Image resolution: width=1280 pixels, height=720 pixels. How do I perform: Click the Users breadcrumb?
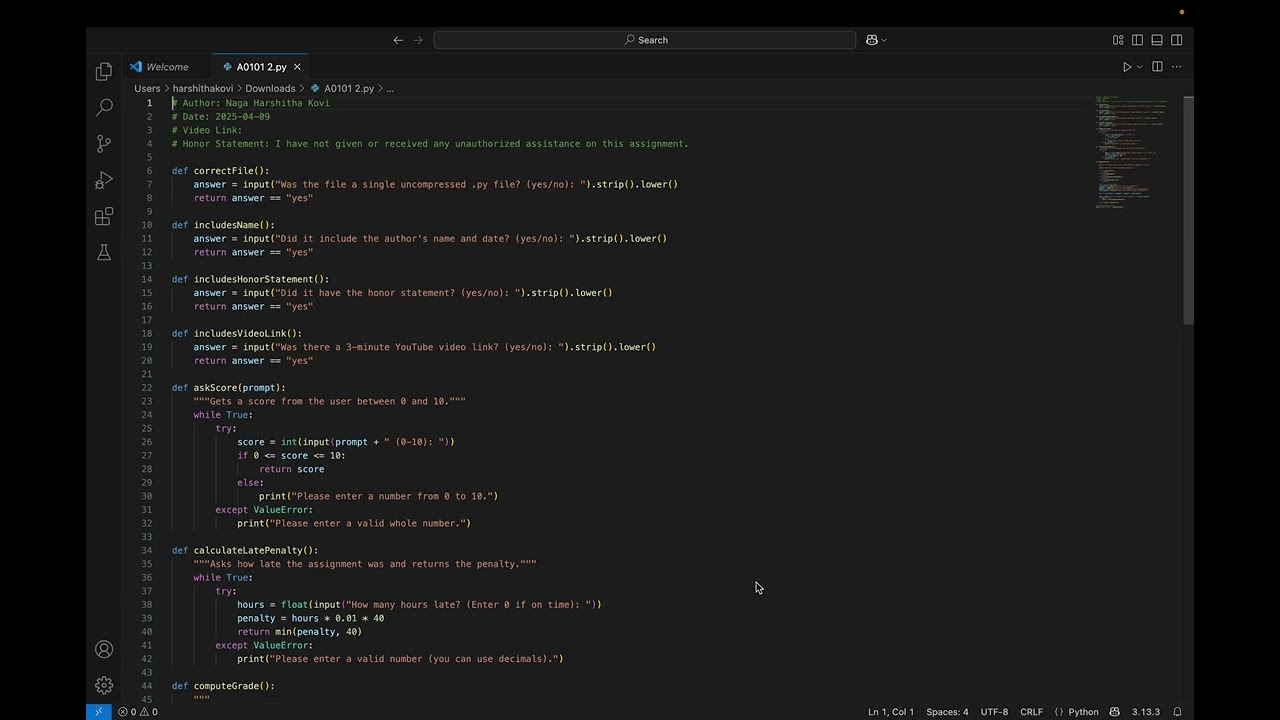[147, 88]
